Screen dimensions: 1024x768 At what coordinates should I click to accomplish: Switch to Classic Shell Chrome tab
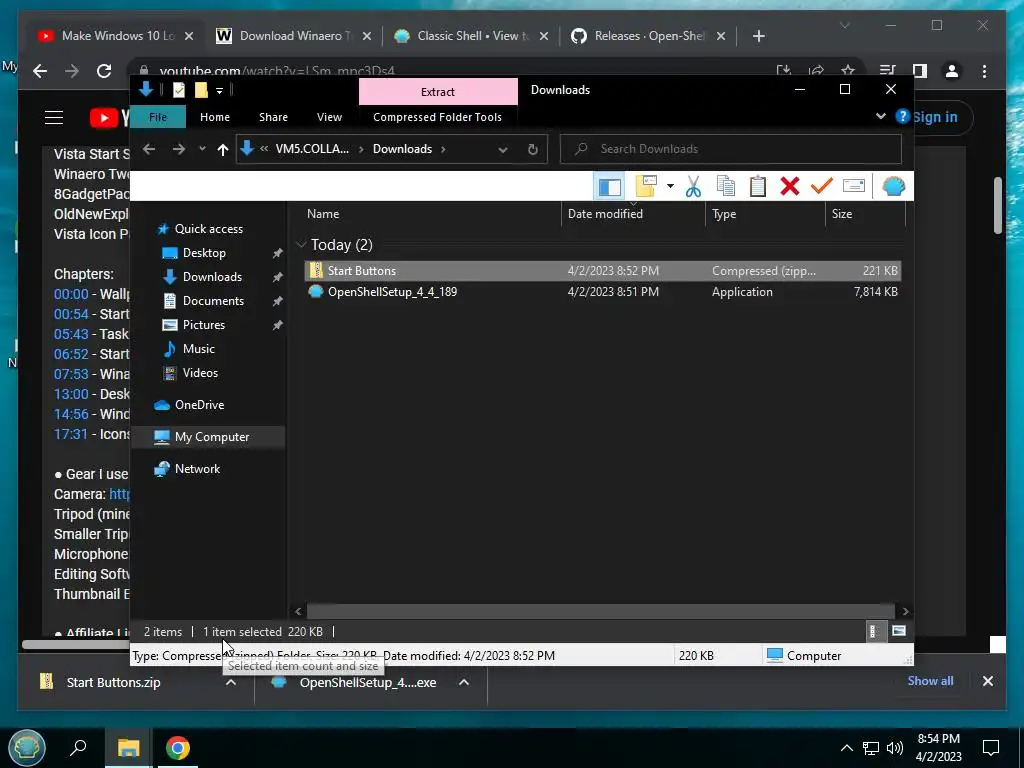click(x=472, y=36)
